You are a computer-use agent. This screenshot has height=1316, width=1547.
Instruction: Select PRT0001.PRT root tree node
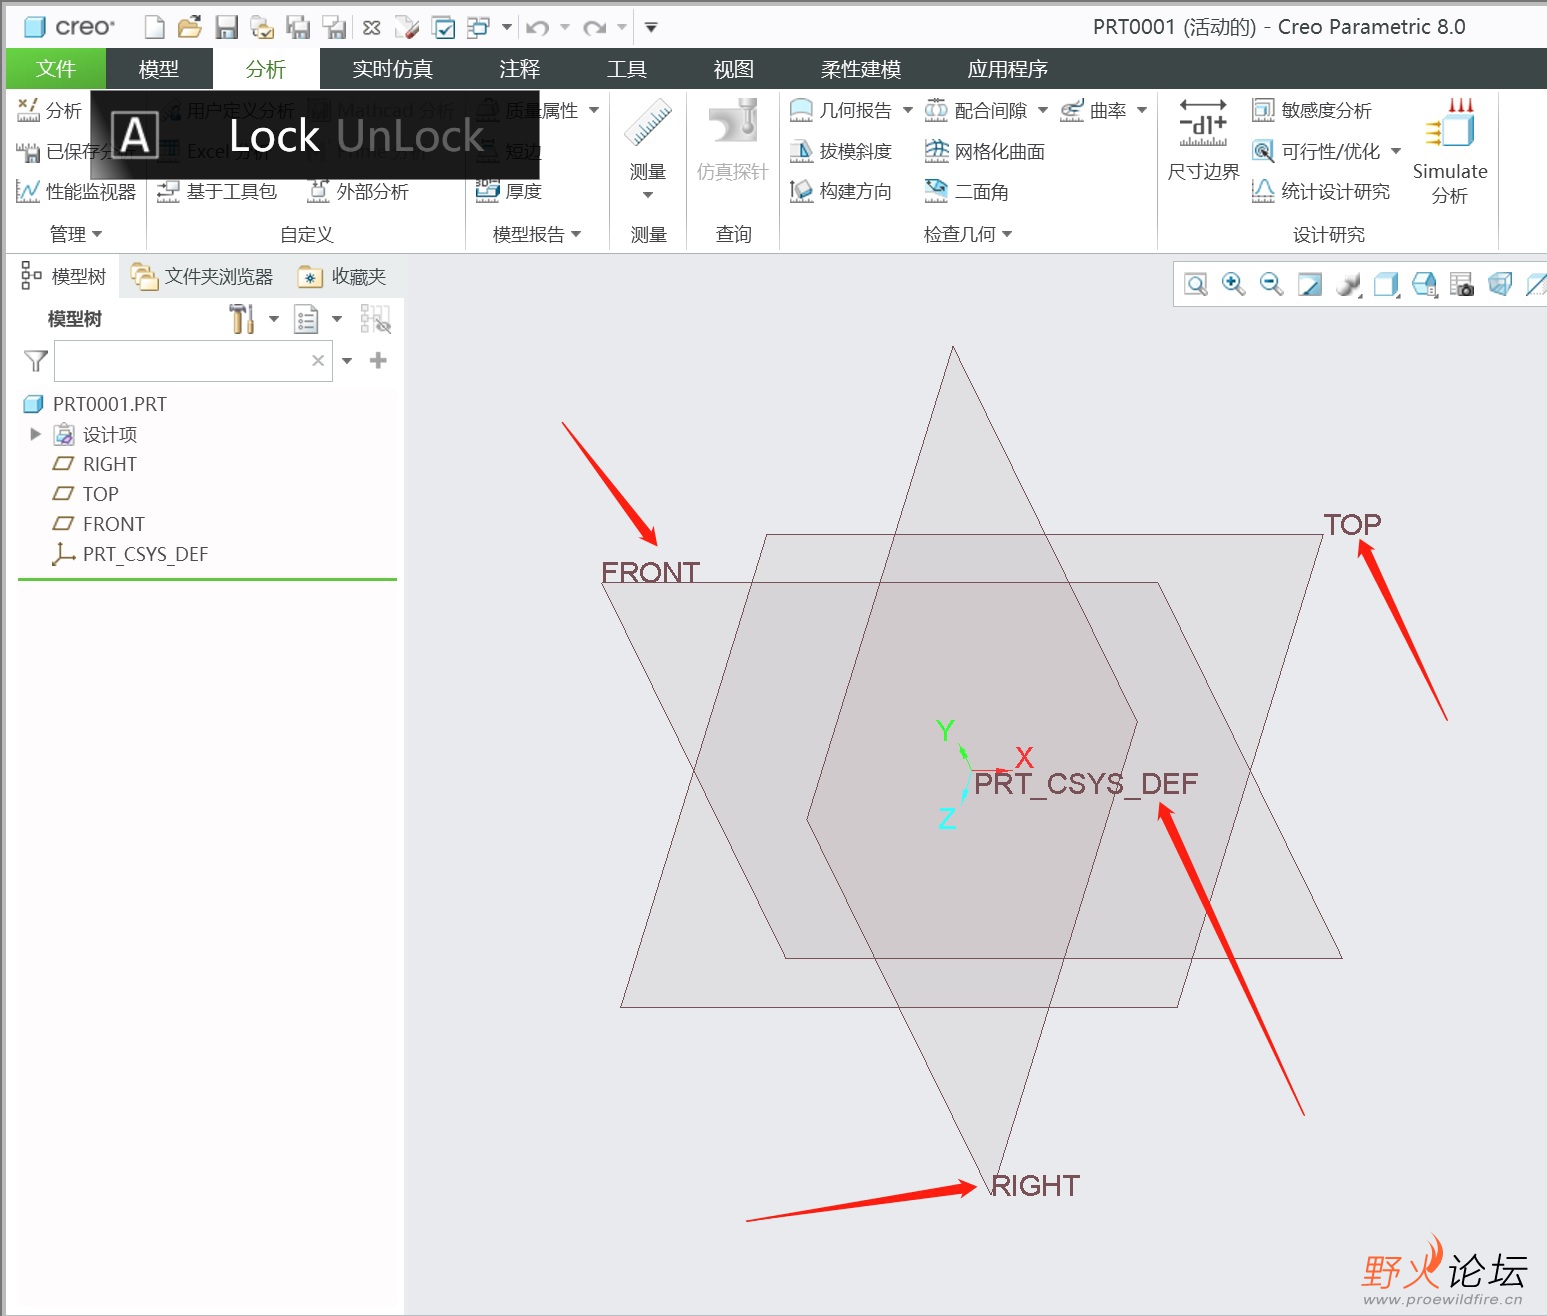coord(95,404)
